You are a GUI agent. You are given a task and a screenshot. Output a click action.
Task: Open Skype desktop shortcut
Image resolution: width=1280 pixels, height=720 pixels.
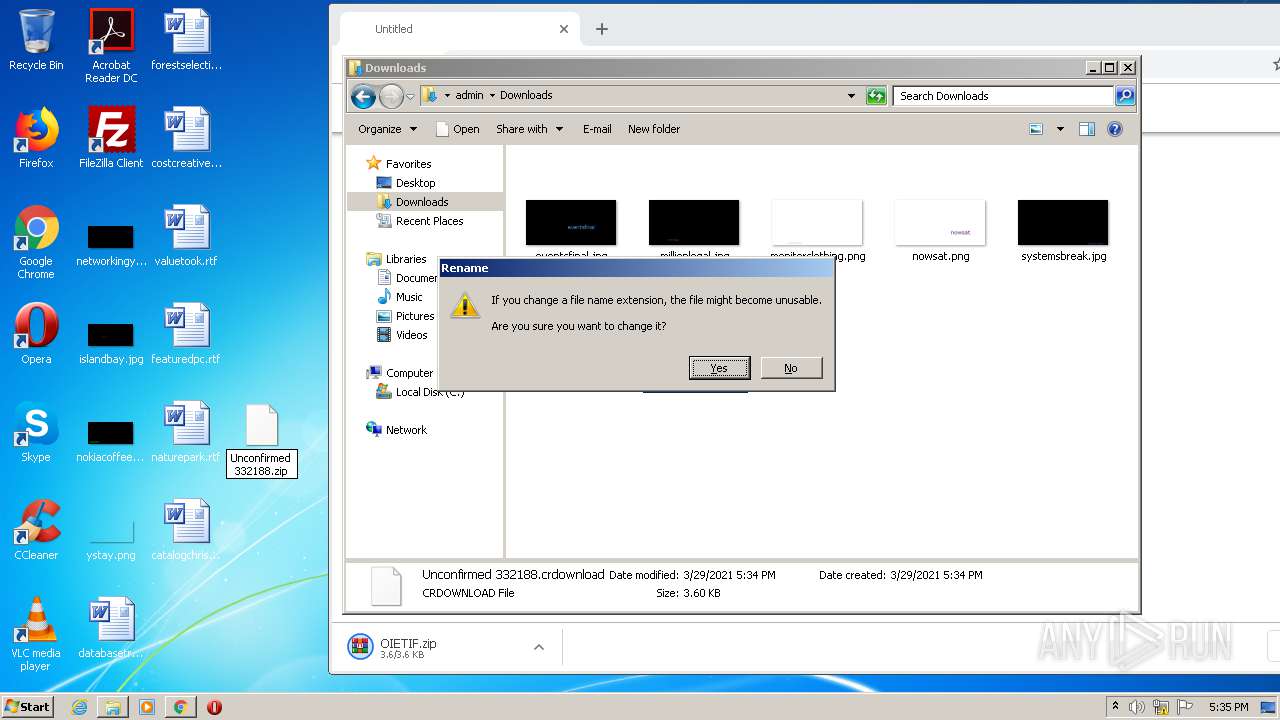pos(36,432)
